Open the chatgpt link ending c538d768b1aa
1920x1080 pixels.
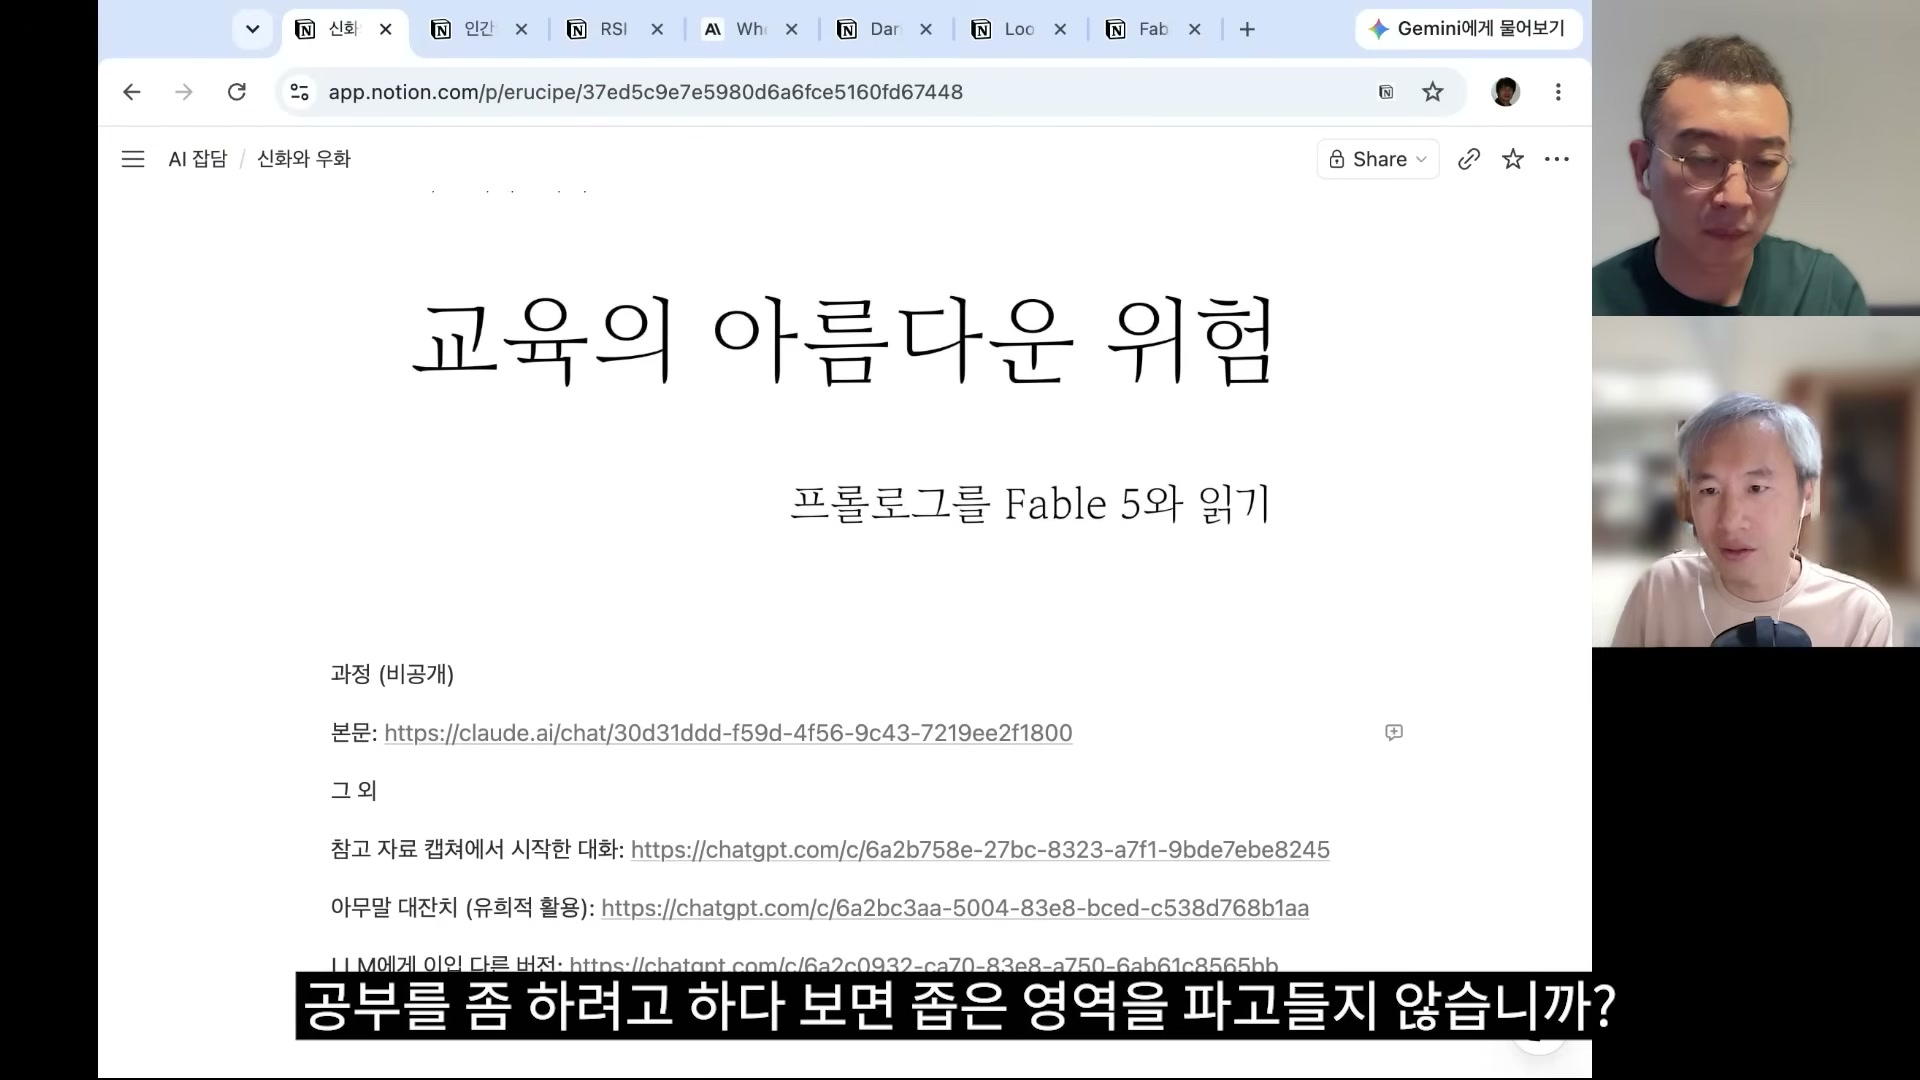[x=955, y=908]
